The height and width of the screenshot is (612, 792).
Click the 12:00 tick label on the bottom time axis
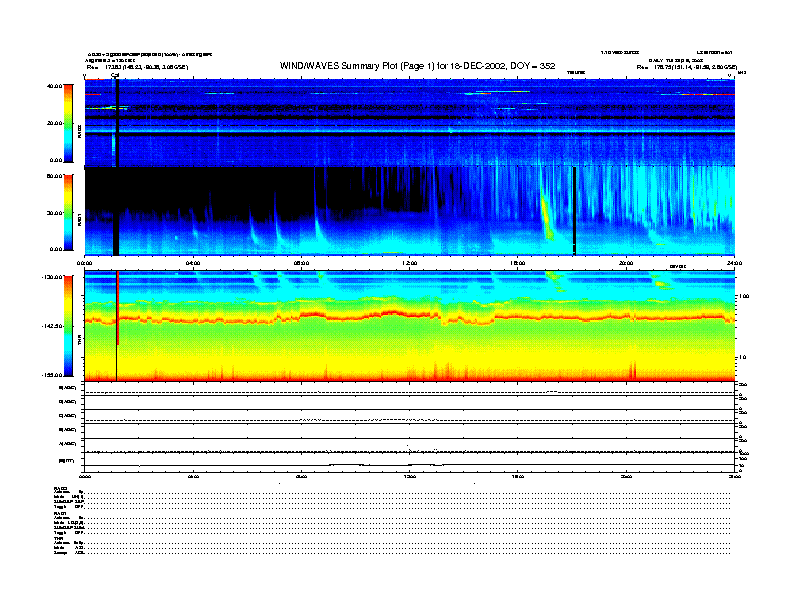click(410, 476)
